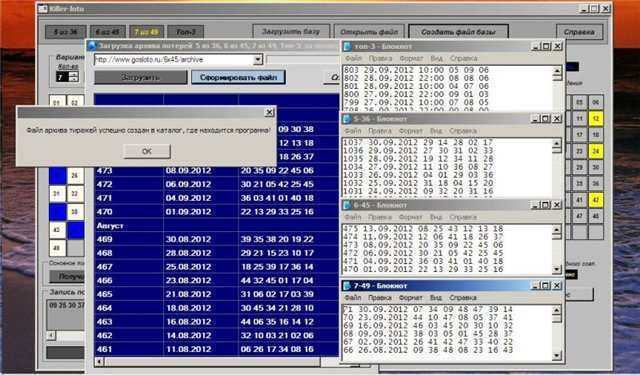Increase the Кол-во variant count spinner

pyautogui.click(x=73, y=74)
